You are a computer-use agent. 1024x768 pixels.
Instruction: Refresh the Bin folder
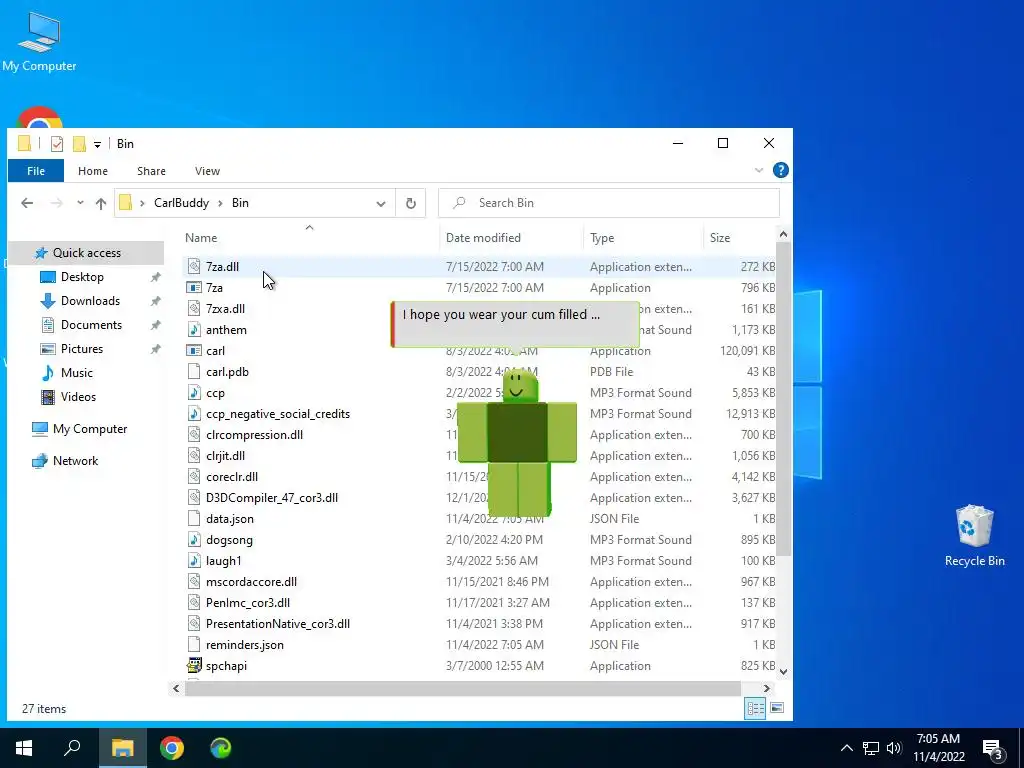(x=411, y=203)
